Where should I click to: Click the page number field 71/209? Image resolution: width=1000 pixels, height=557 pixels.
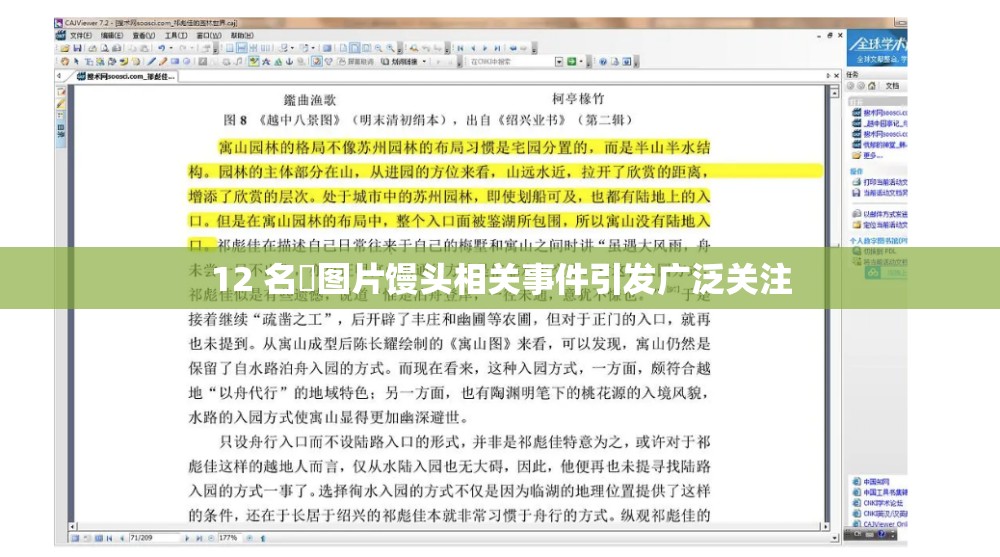pyautogui.click(x=154, y=538)
